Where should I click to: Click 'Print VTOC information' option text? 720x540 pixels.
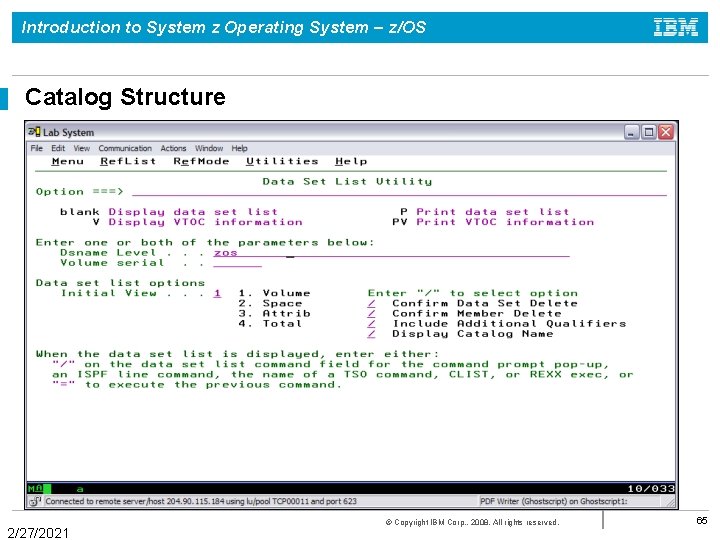(x=505, y=222)
